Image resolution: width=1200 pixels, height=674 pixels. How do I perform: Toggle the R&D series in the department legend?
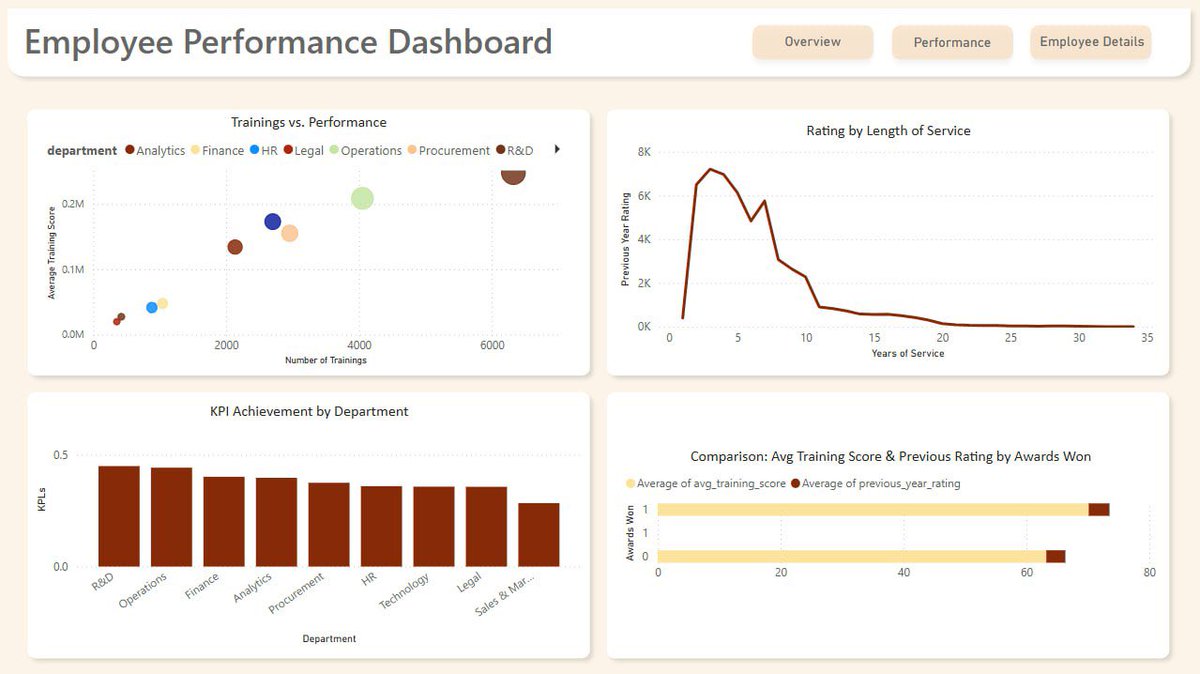500,150
